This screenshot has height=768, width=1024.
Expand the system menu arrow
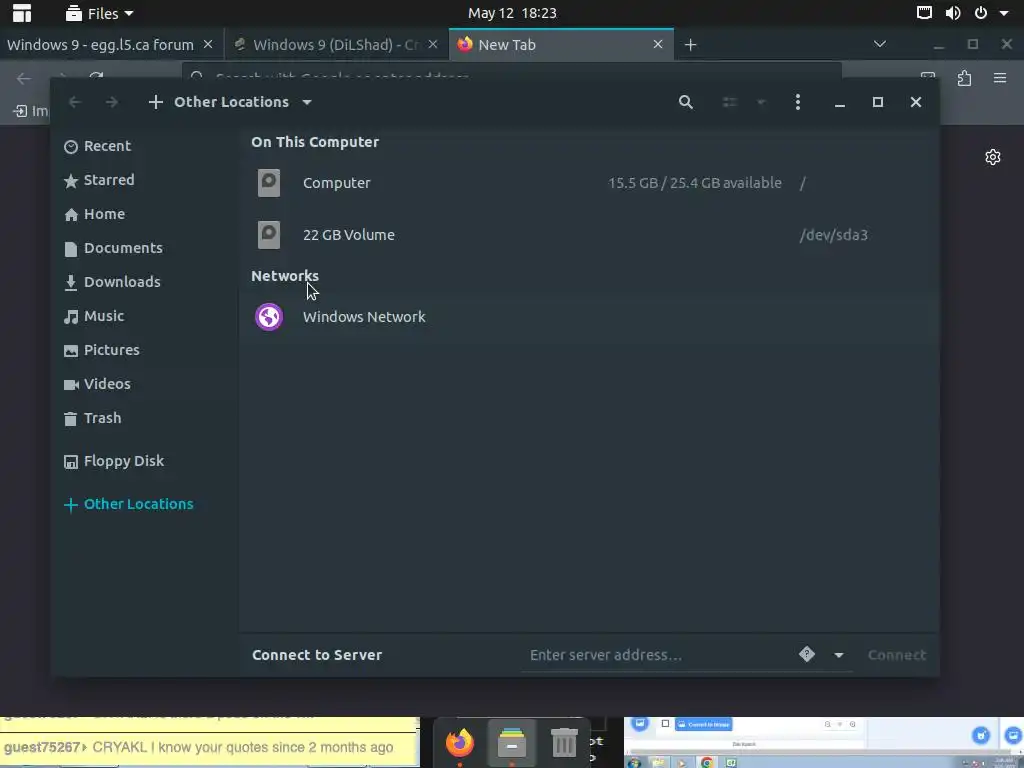tap(1004, 13)
